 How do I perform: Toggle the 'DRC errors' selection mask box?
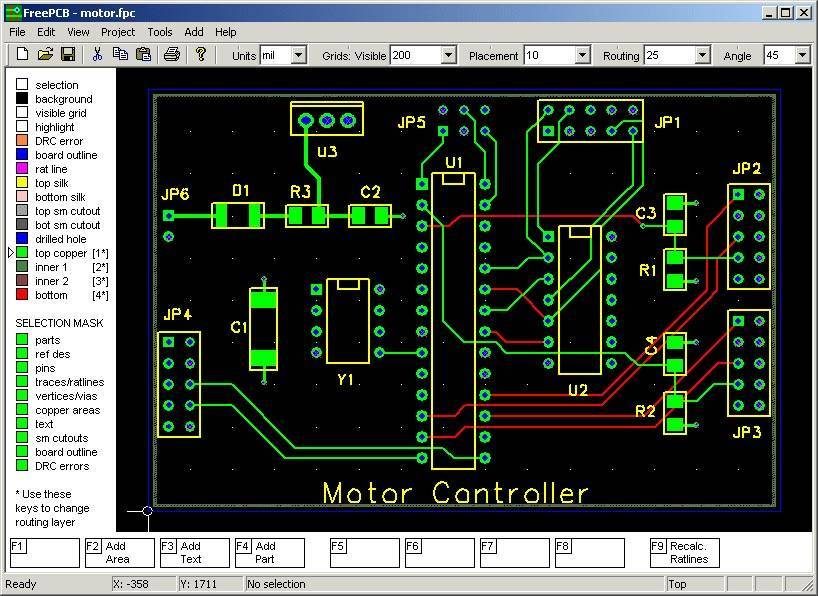(22, 466)
